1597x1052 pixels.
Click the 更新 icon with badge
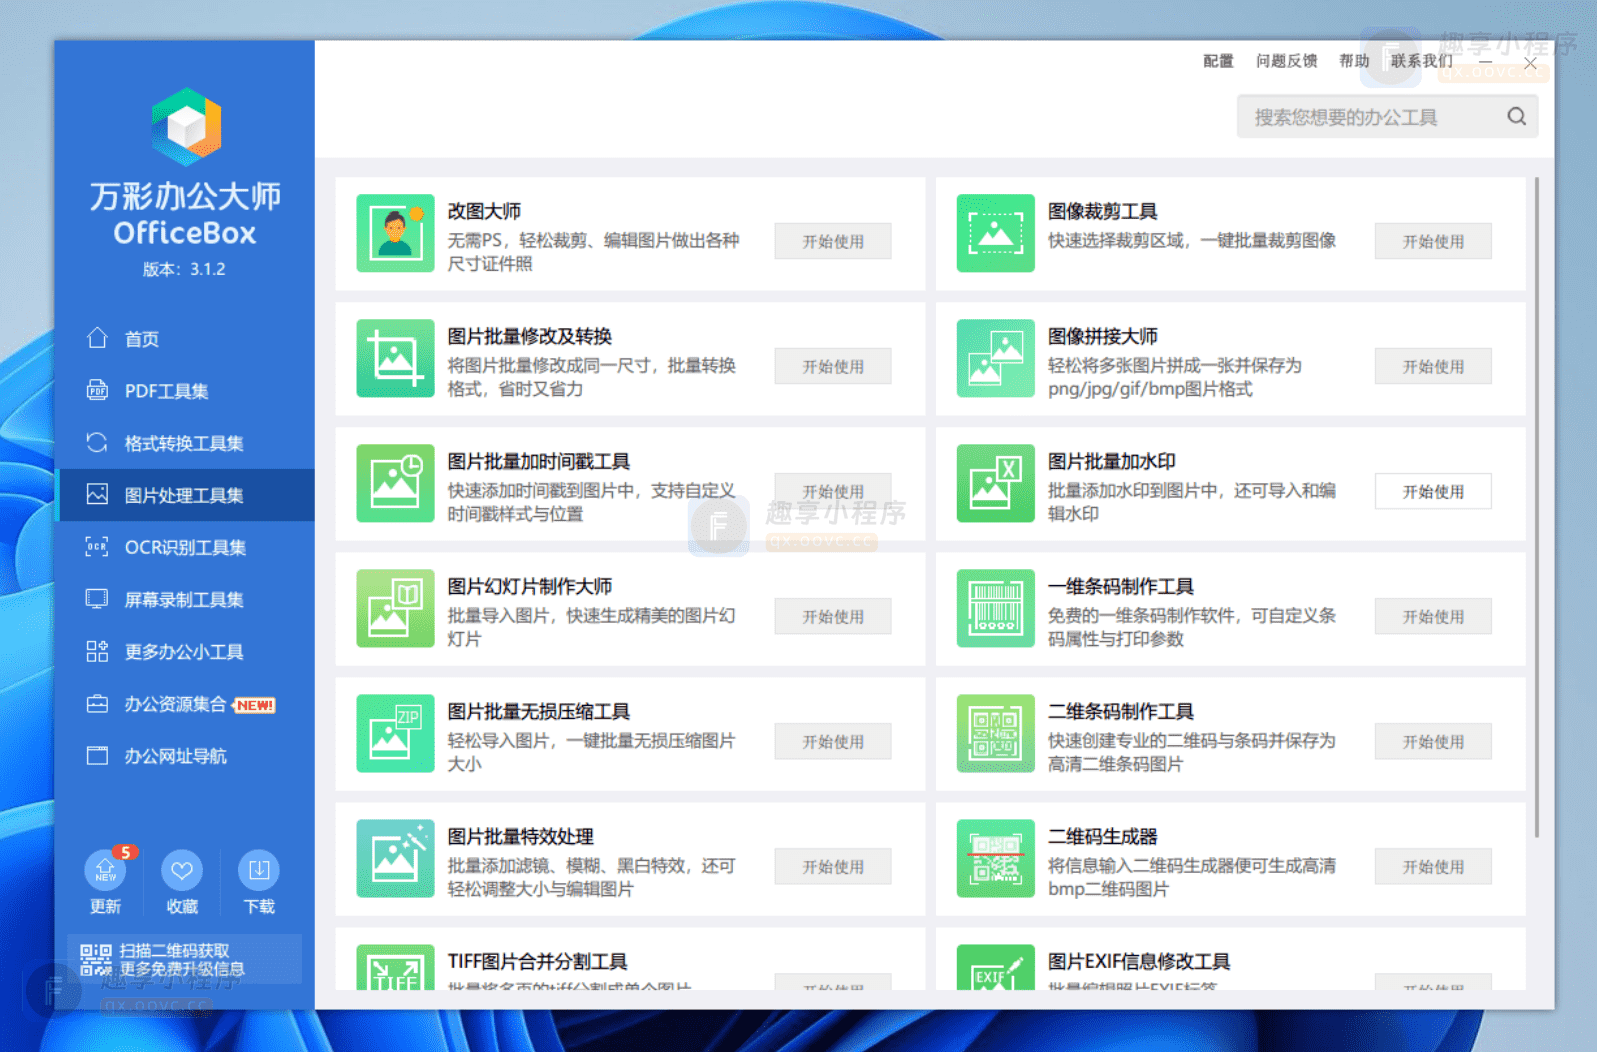(106, 869)
